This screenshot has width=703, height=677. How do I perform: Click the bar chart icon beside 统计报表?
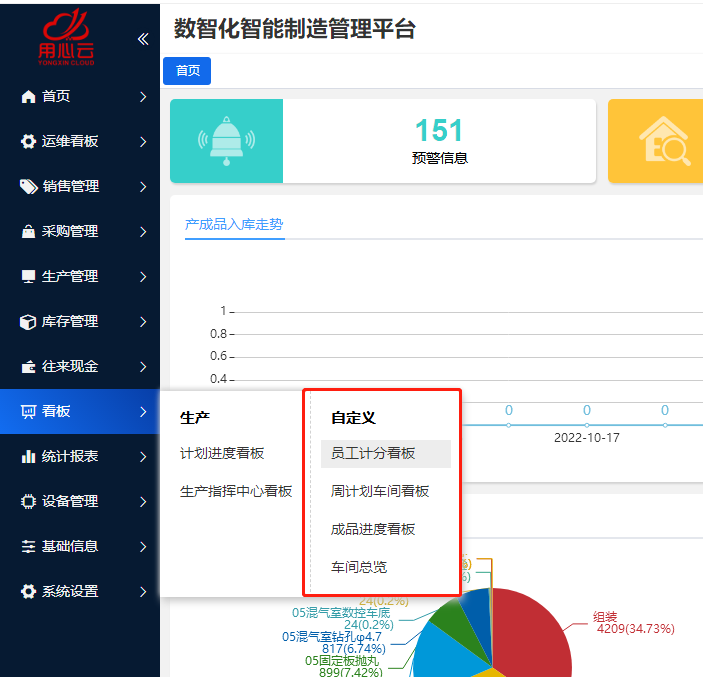[28, 456]
